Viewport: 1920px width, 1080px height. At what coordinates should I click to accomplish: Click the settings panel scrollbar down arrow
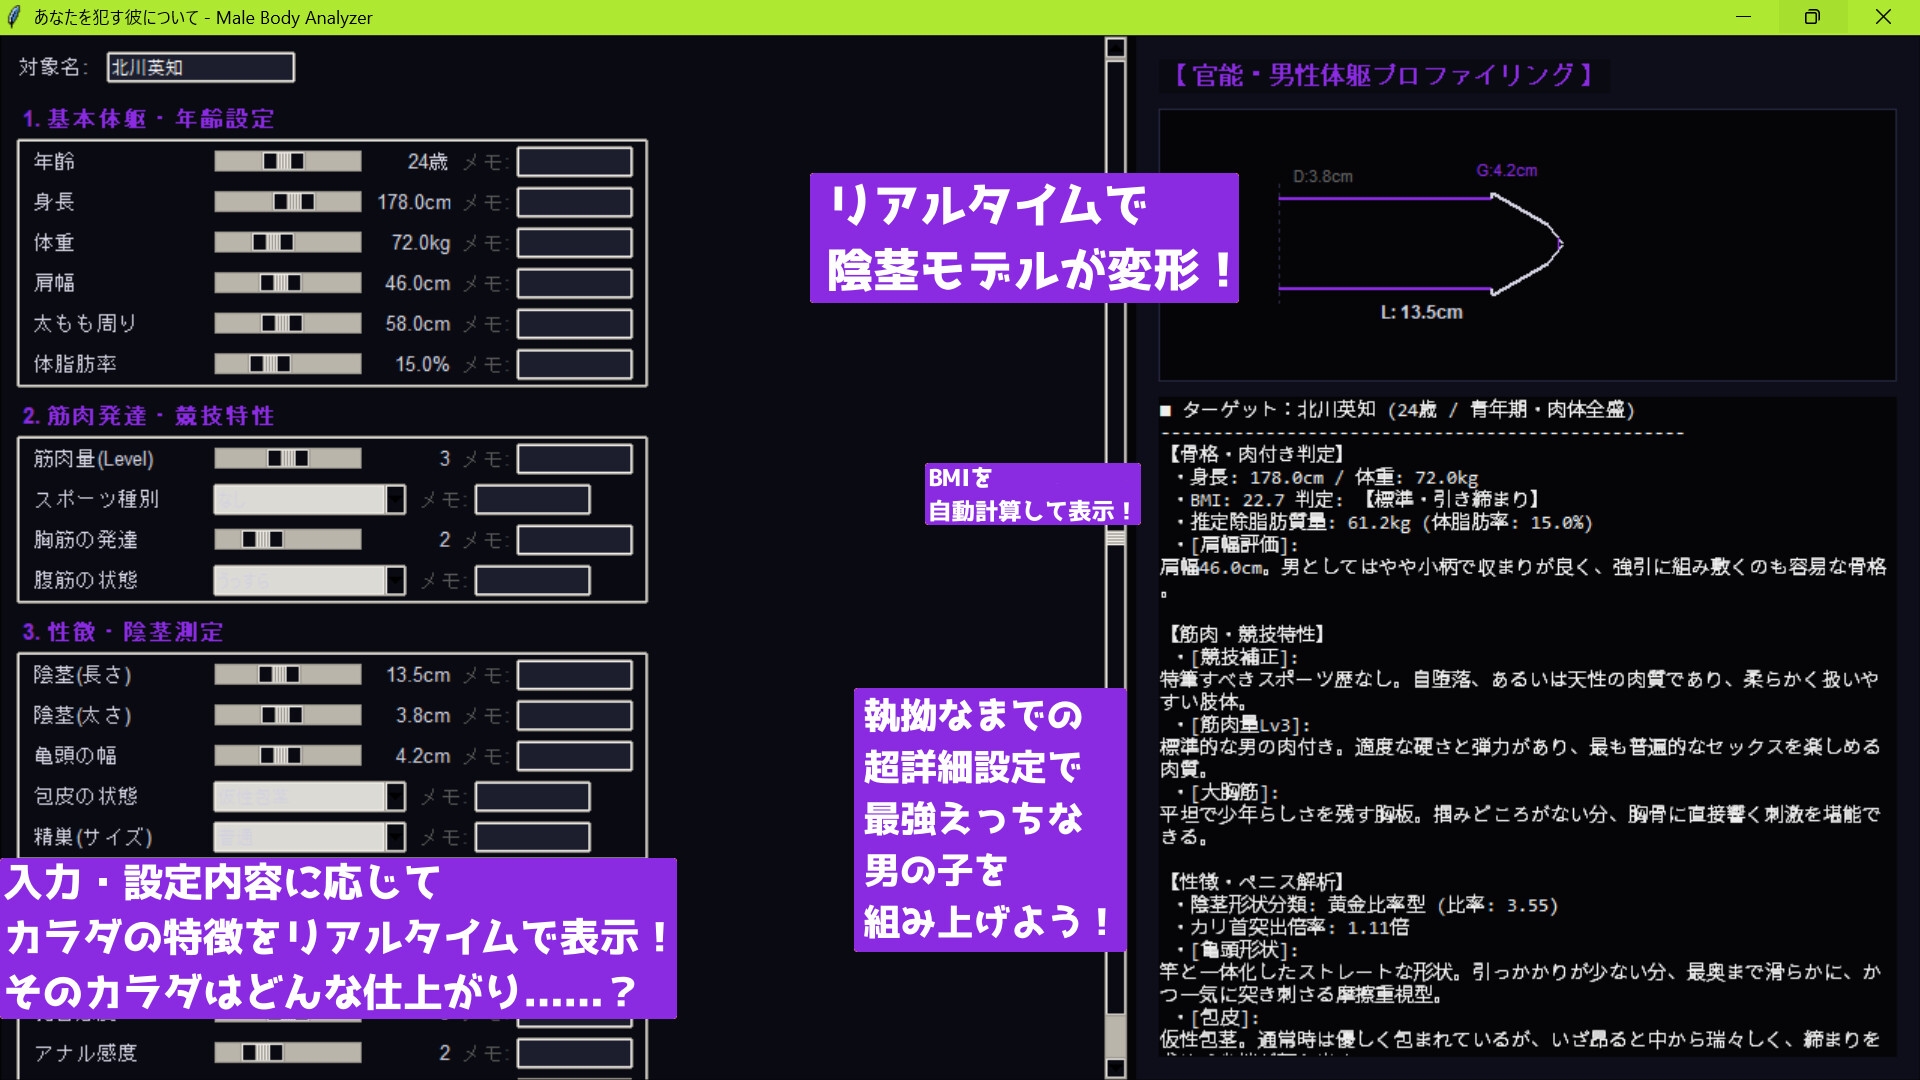pyautogui.click(x=1116, y=1067)
